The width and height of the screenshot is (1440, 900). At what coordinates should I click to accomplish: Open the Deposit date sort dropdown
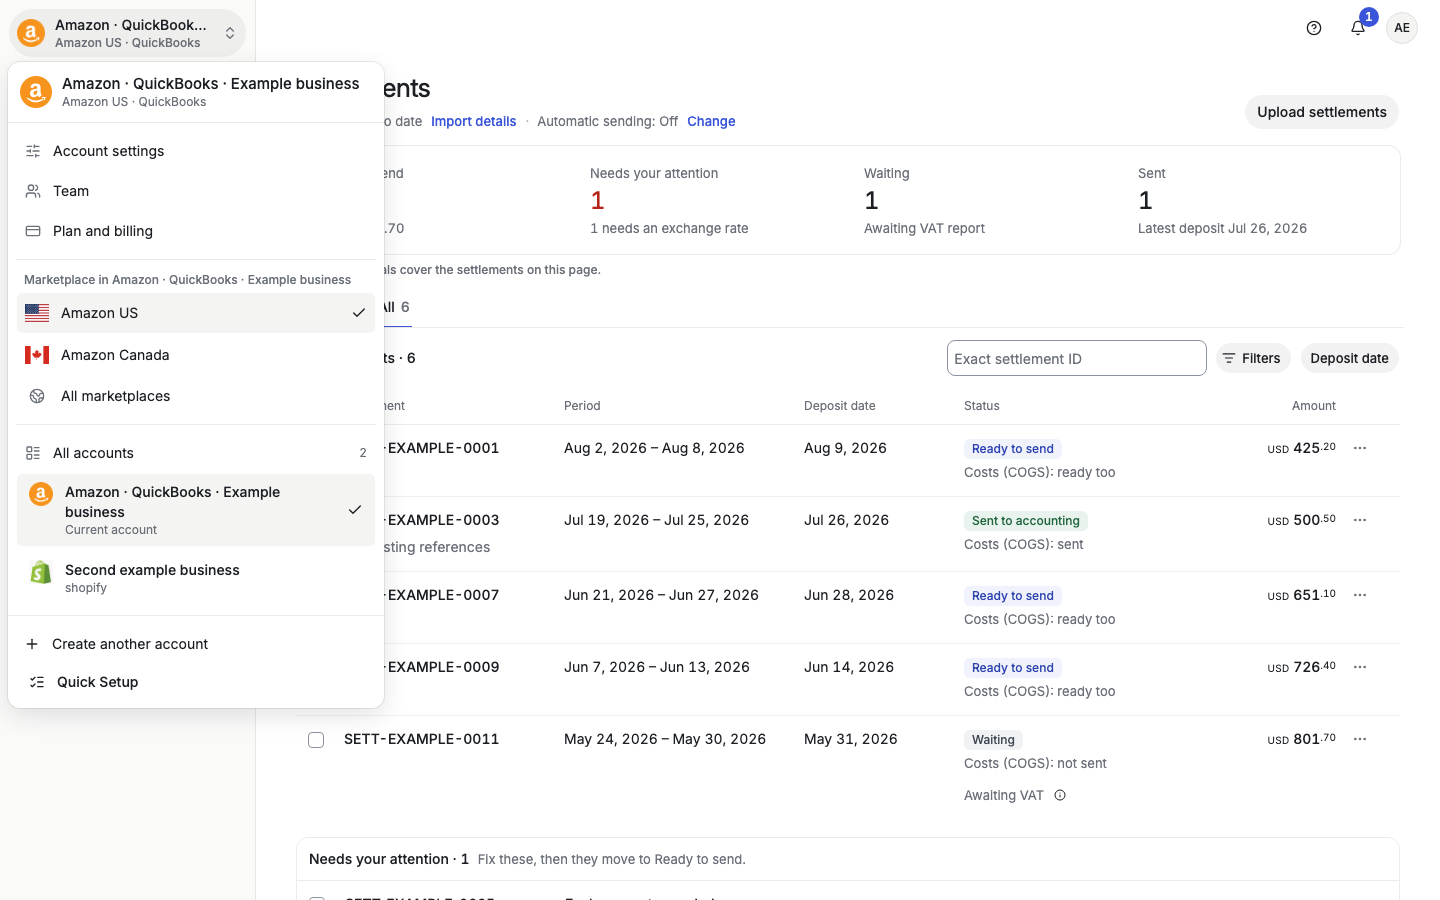point(1349,358)
